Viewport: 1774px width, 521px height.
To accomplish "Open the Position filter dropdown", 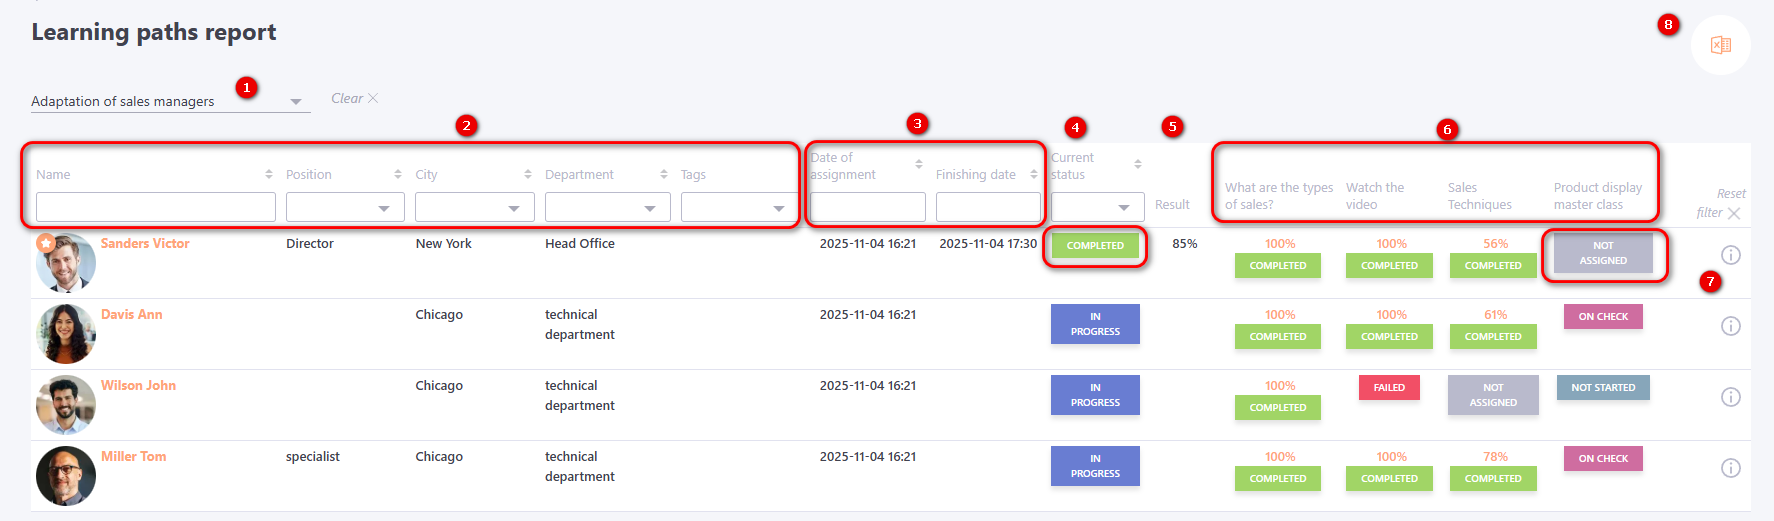I will pyautogui.click(x=345, y=208).
